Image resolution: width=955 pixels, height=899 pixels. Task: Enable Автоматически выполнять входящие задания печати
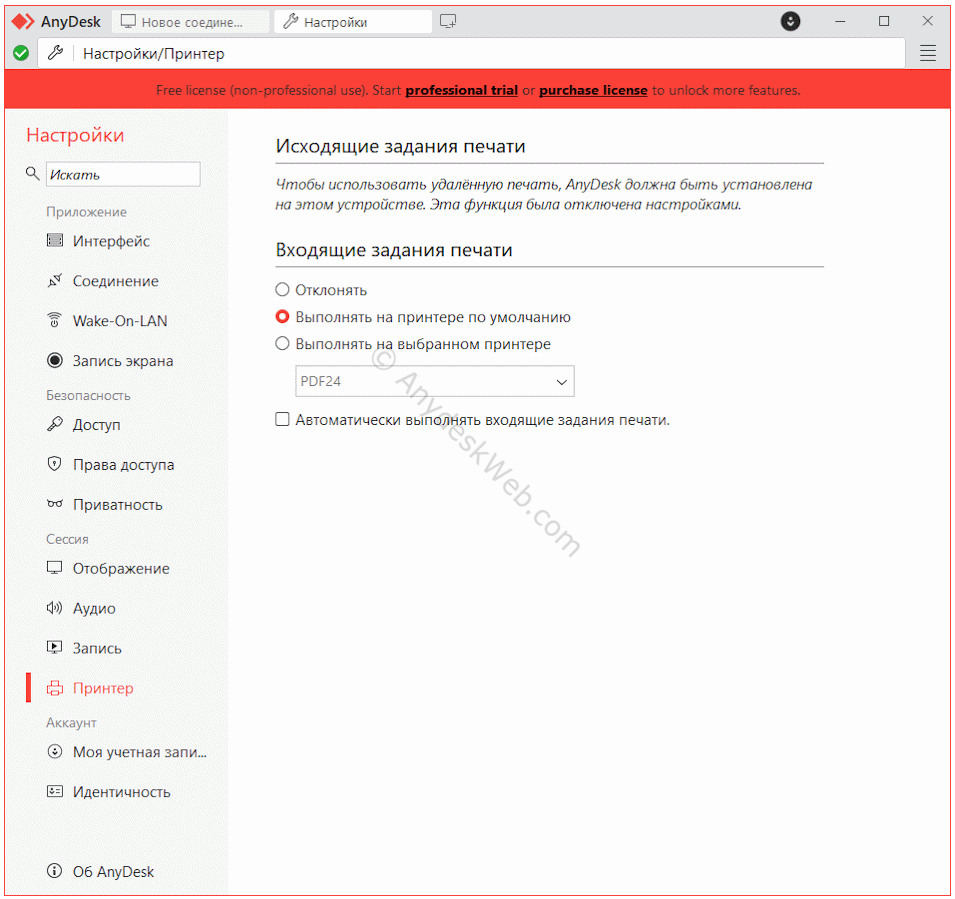coord(282,419)
